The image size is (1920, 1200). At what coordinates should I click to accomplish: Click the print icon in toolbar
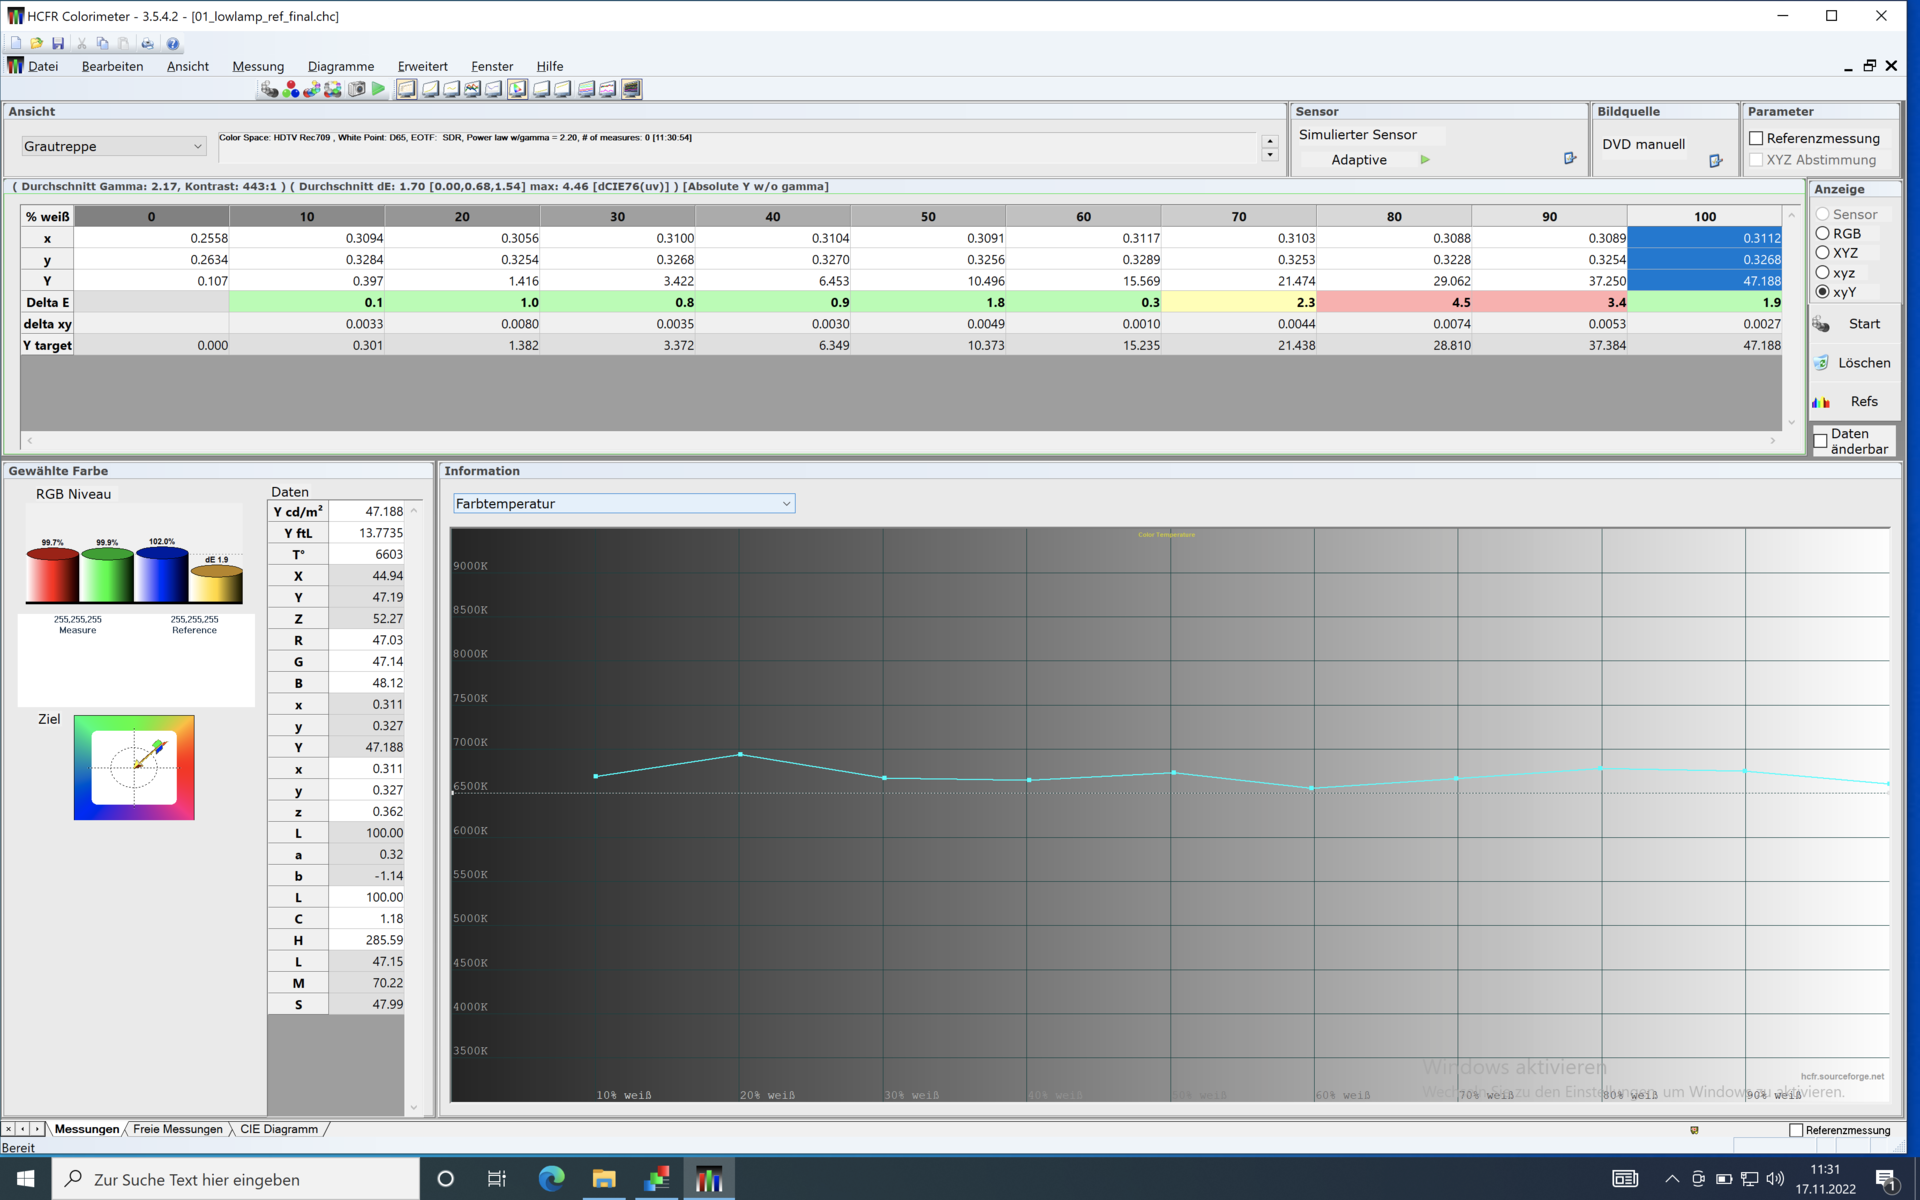point(147,44)
